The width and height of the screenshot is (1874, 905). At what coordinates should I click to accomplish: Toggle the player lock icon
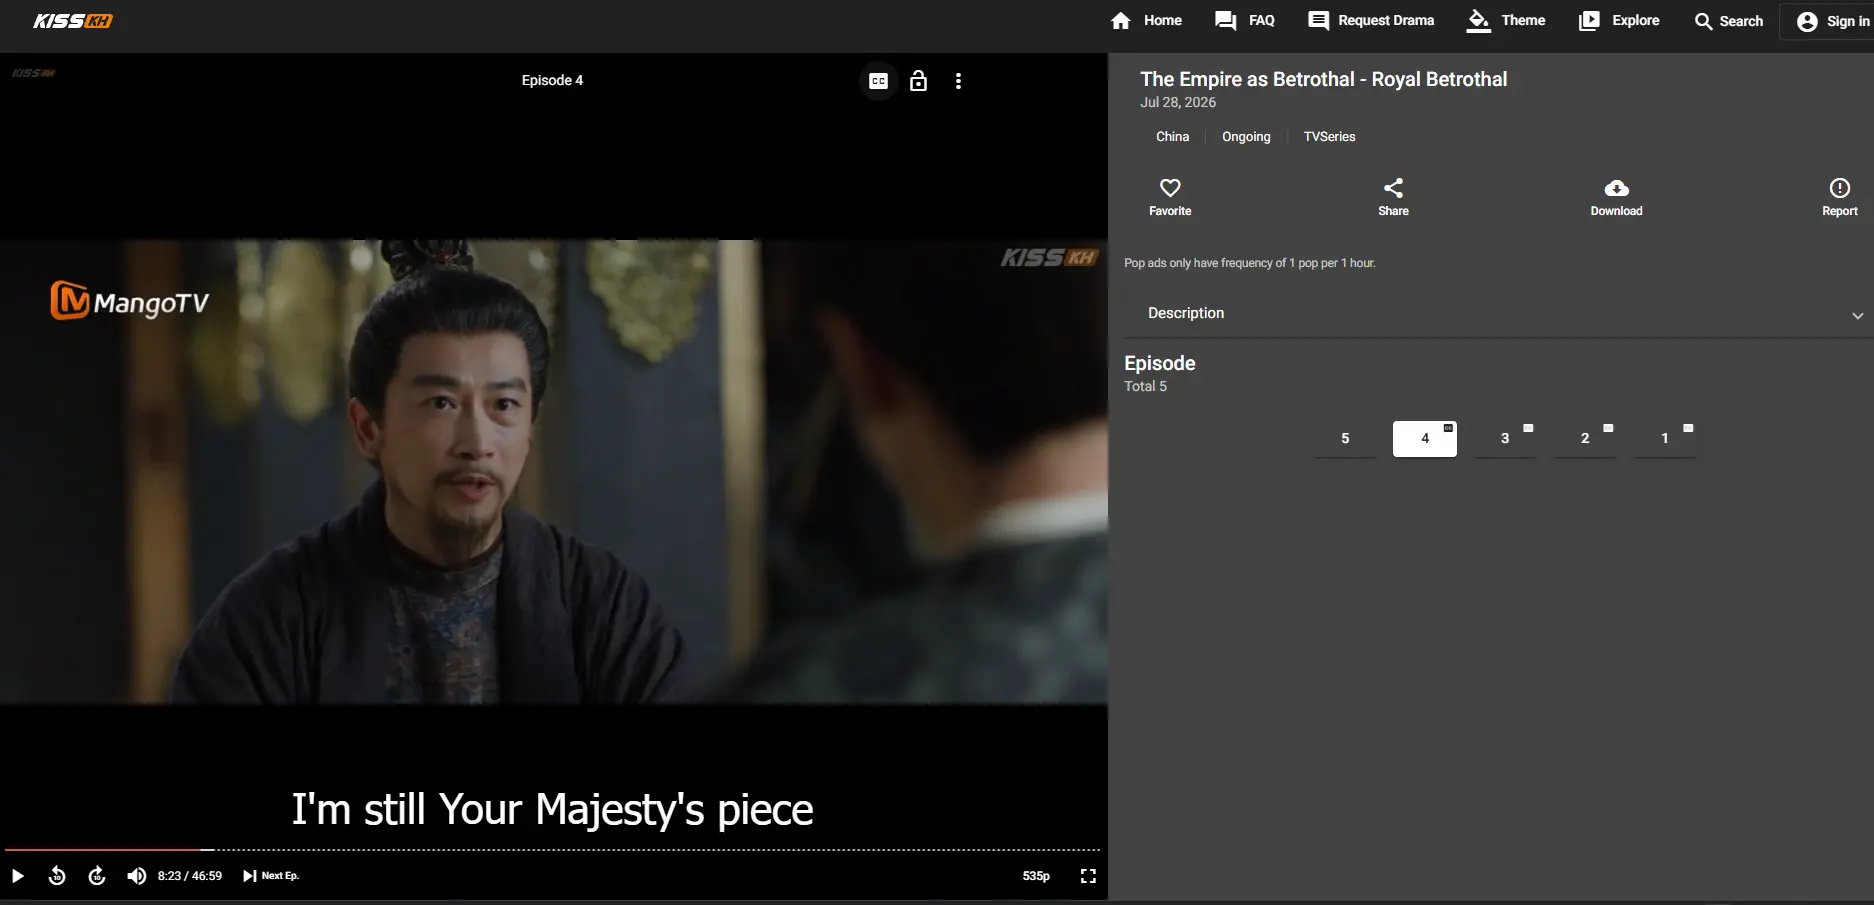pyautogui.click(x=918, y=81)
